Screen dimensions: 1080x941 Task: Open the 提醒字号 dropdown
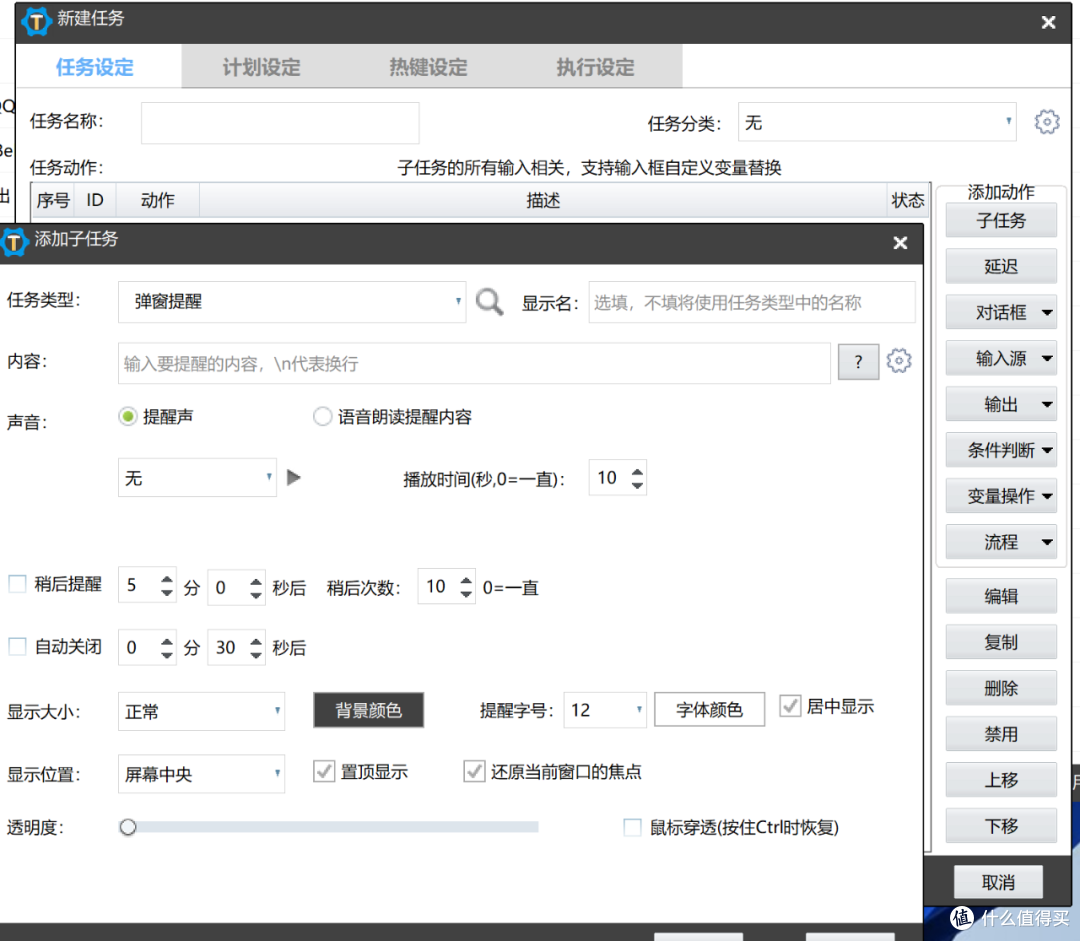point(605,710)
